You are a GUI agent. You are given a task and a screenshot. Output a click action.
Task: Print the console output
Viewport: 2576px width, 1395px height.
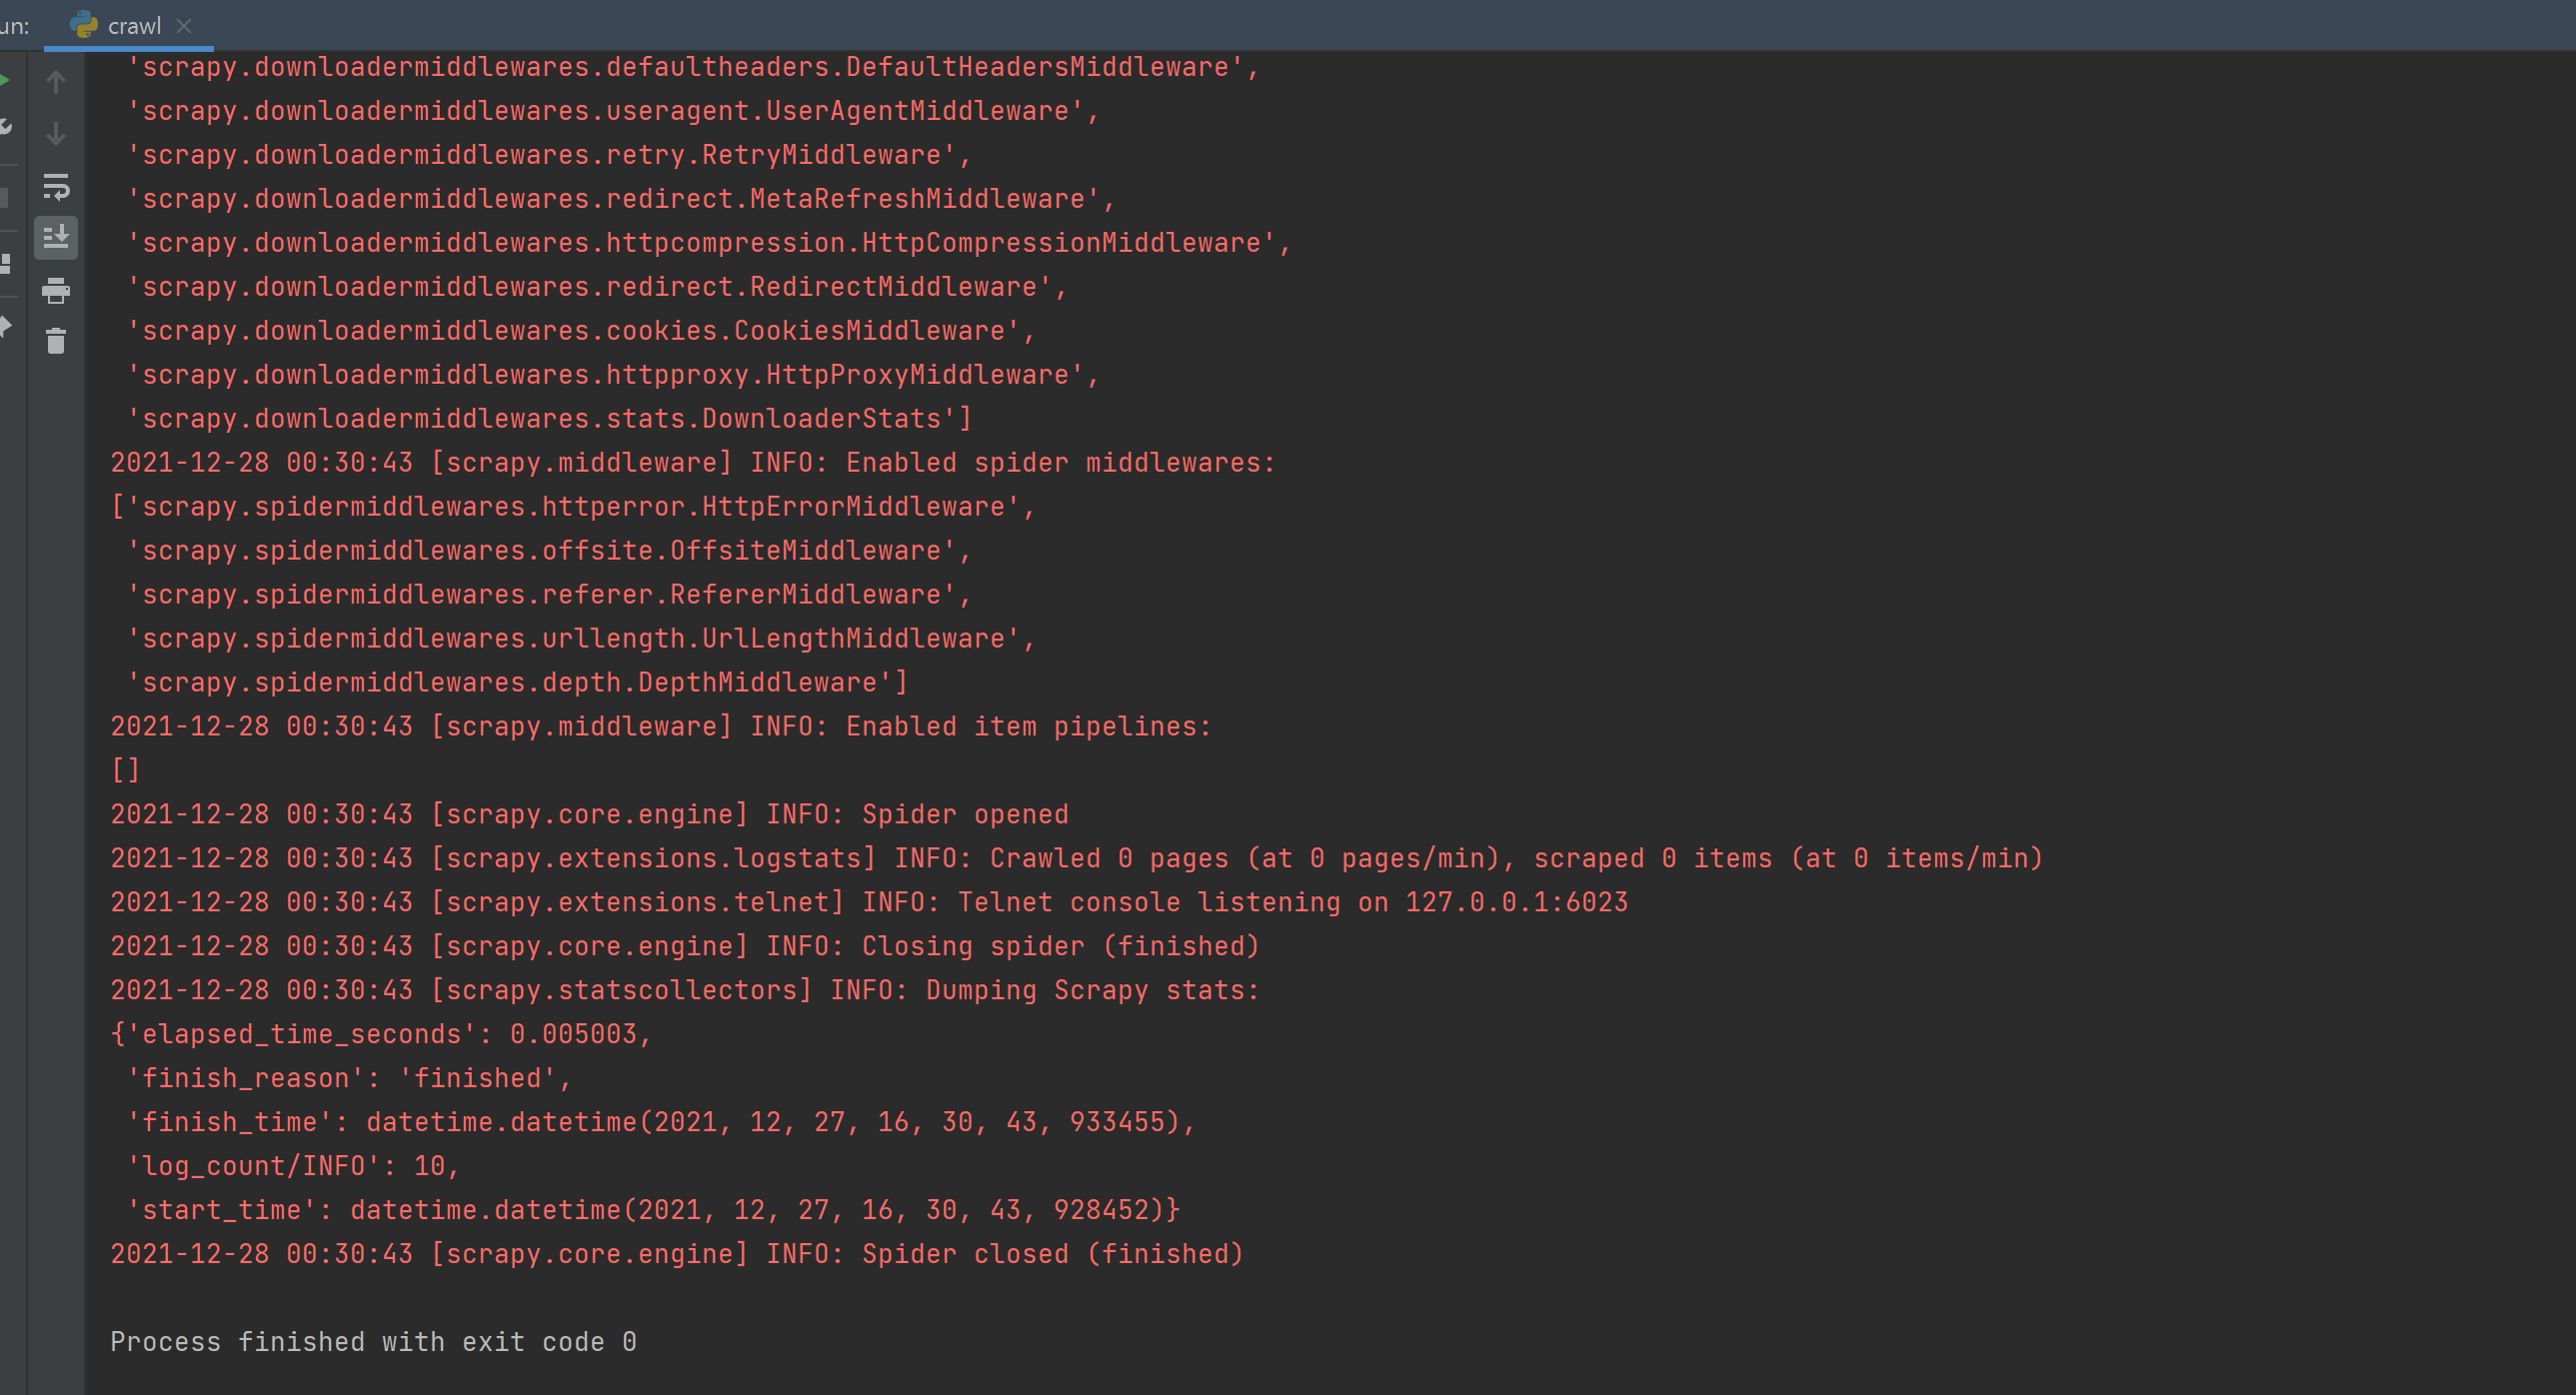[x=56, y=290]
